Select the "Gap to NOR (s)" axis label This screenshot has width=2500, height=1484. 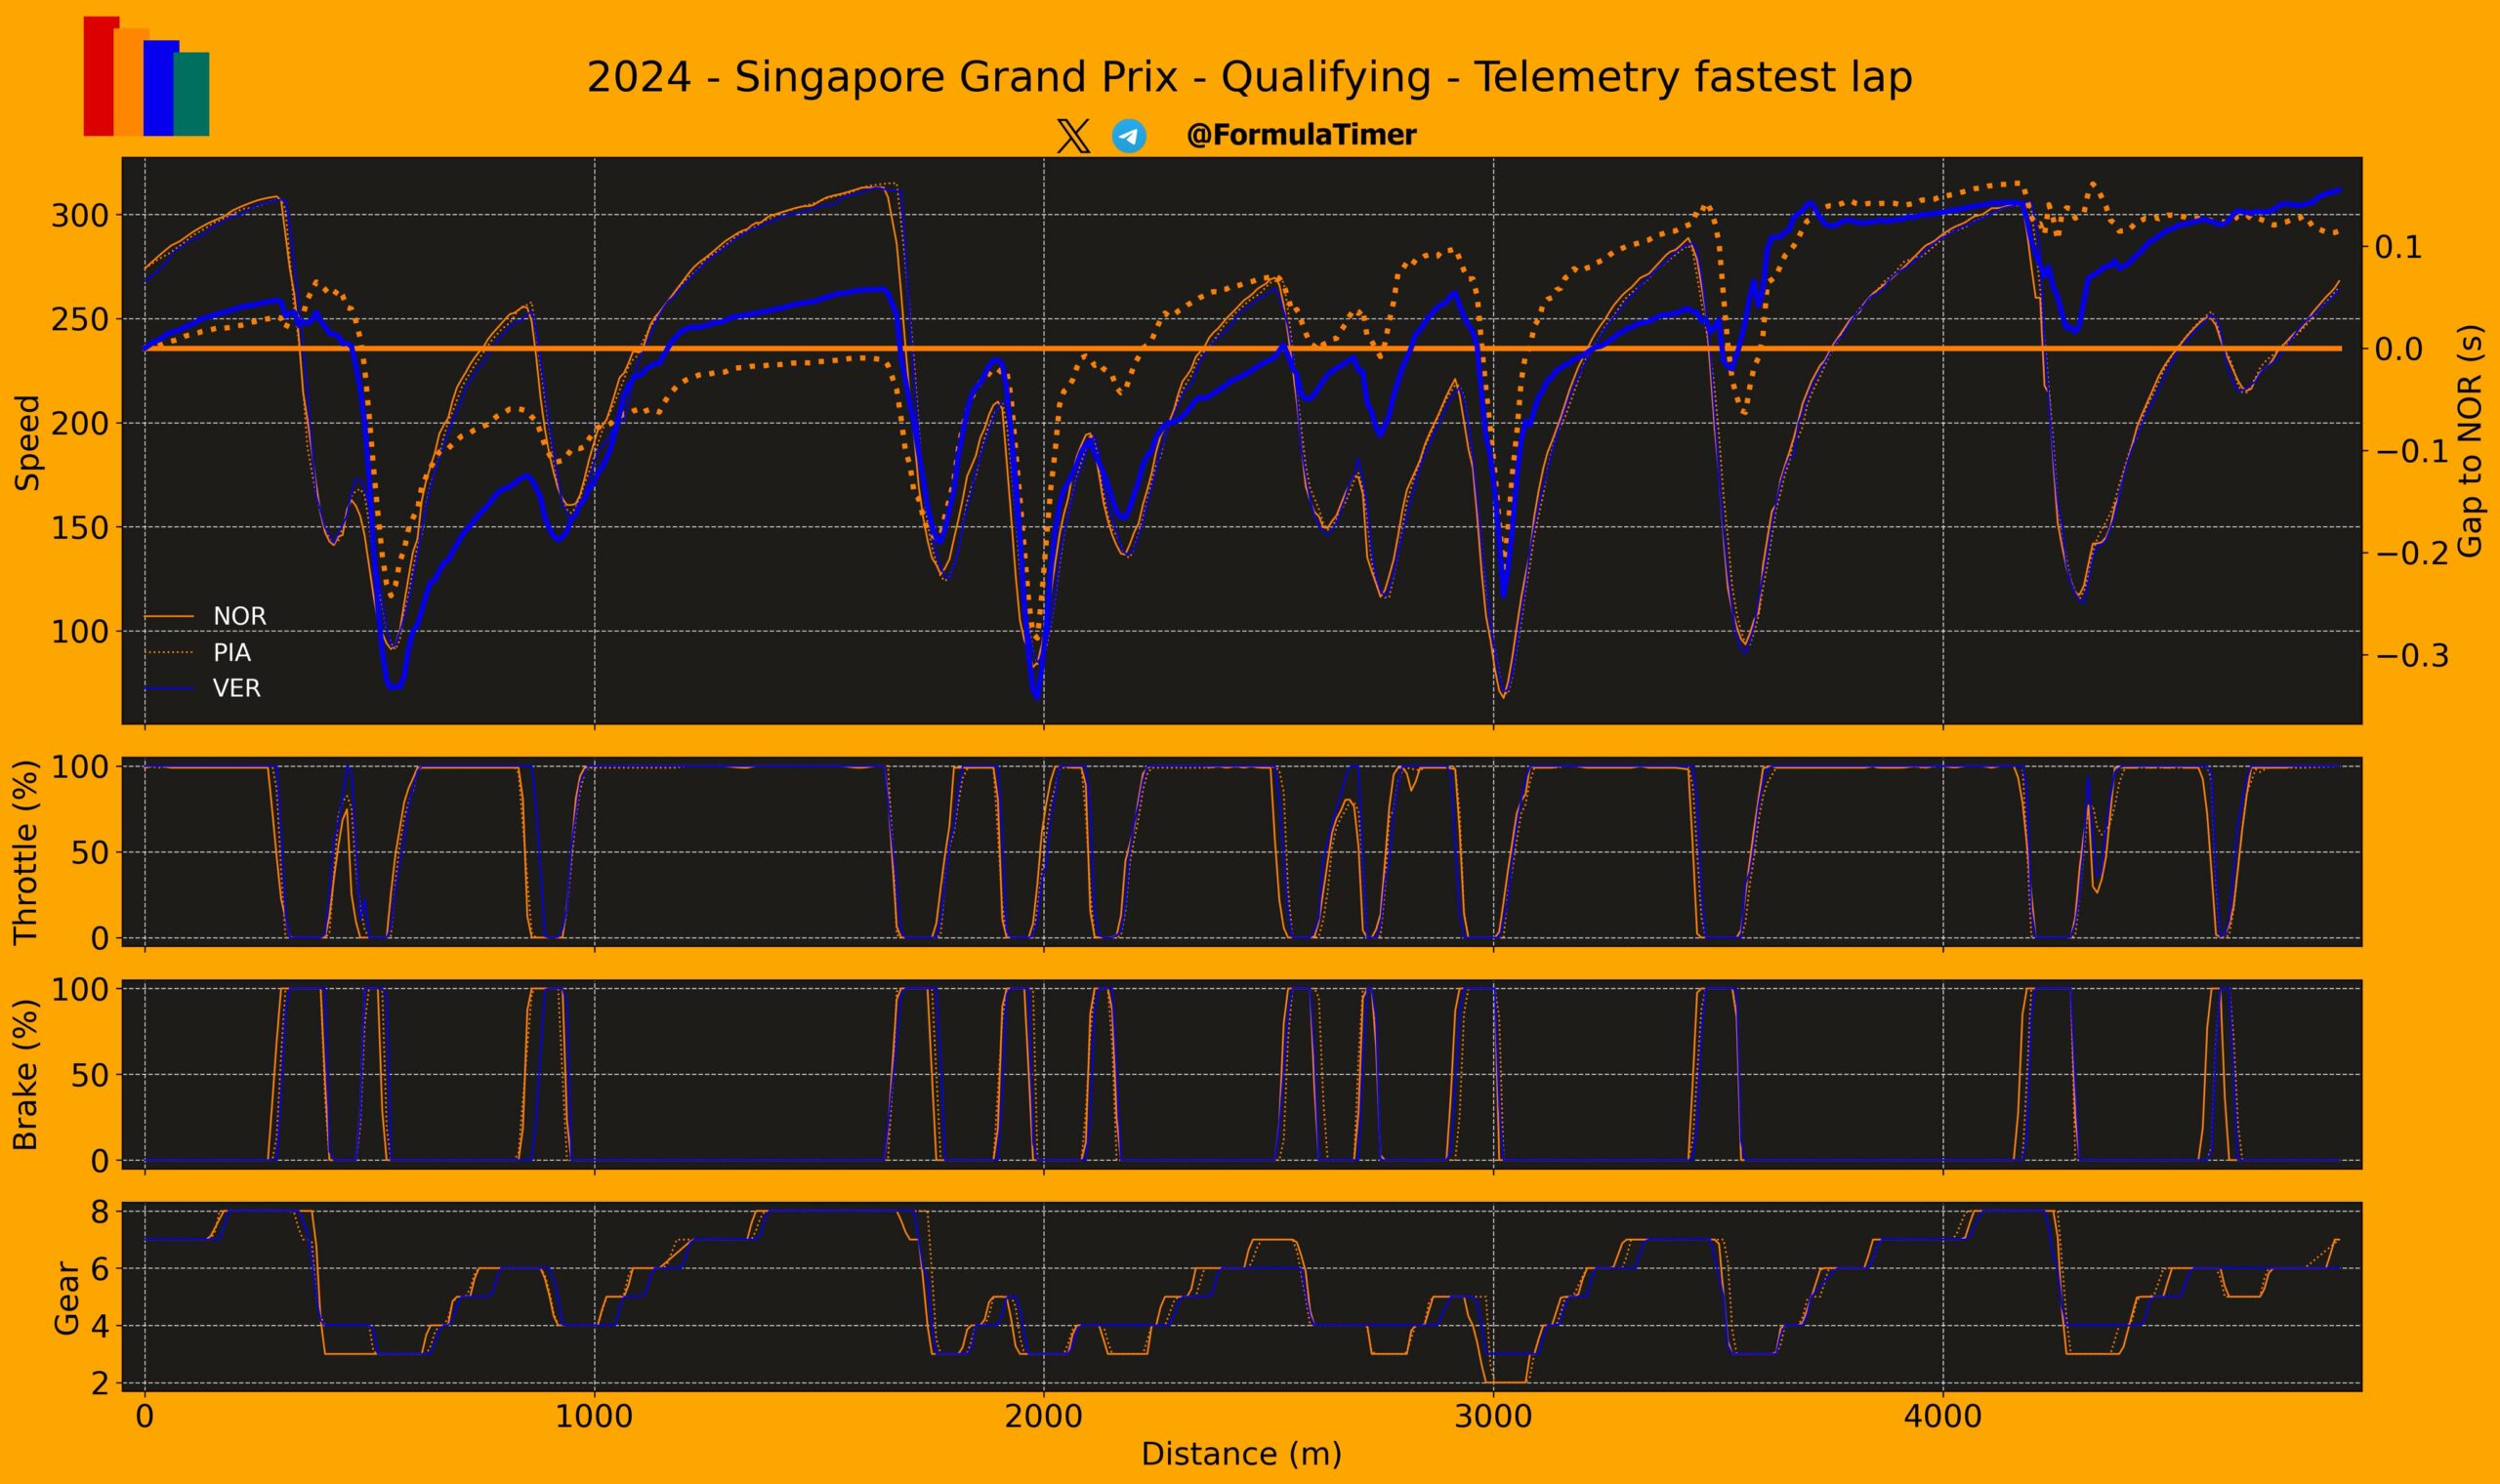[x=2469, y=440]
